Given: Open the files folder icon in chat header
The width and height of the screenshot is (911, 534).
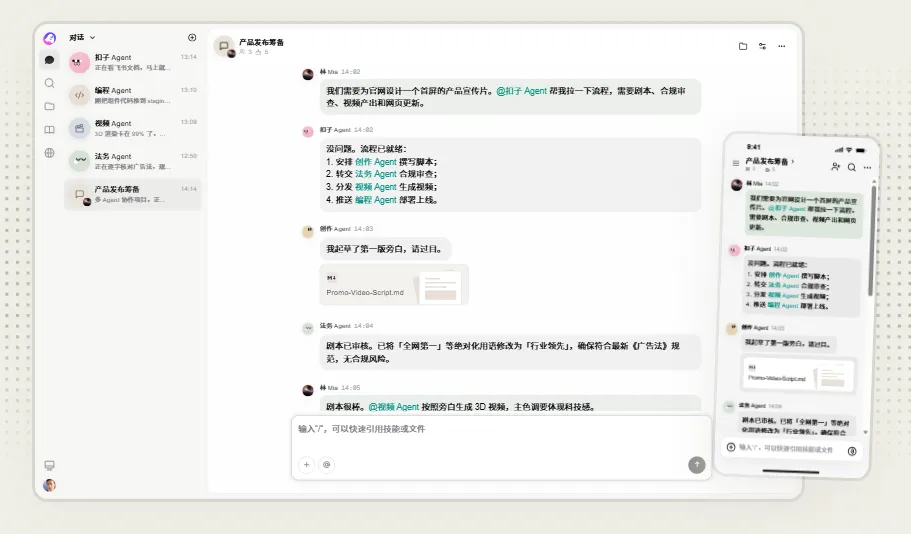Looking at the screenshot, I should coord(743,46).
